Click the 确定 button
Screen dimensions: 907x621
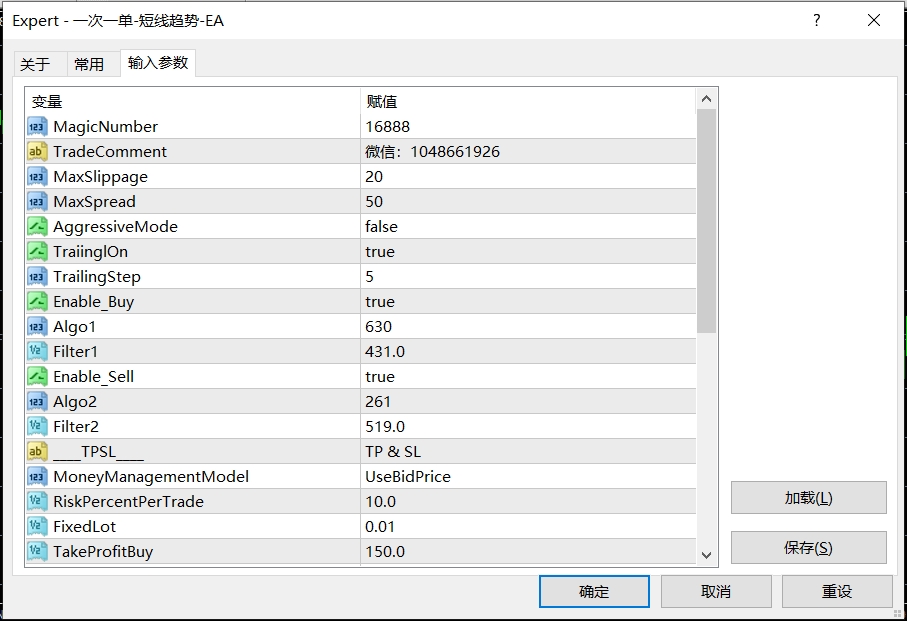click(x=594, y=591)
